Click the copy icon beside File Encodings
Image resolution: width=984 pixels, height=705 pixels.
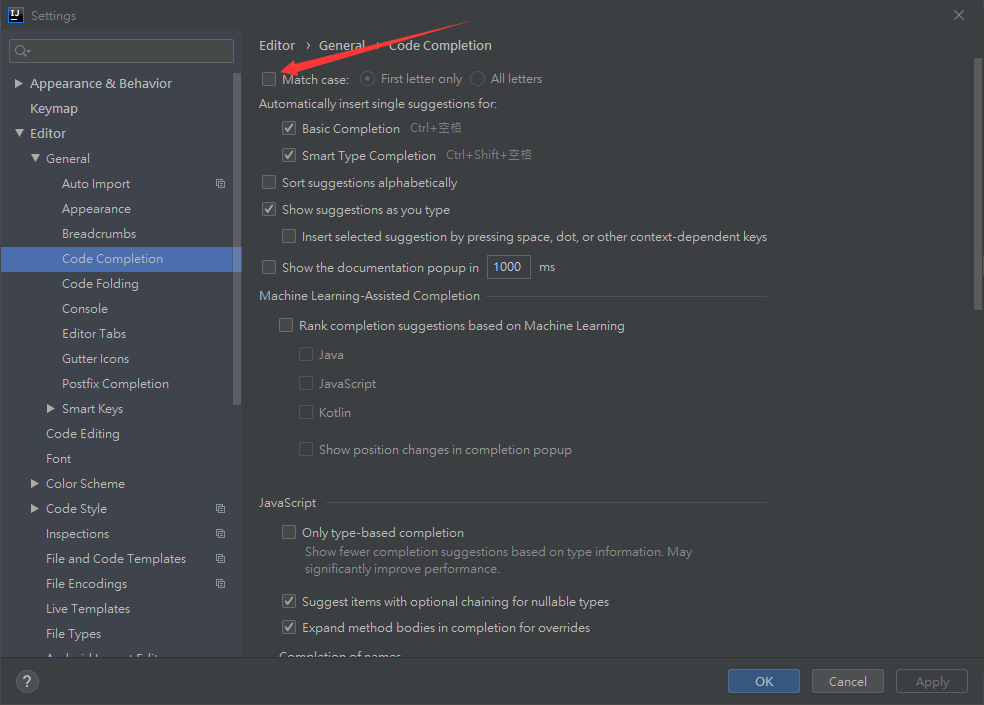click(220, 584)
